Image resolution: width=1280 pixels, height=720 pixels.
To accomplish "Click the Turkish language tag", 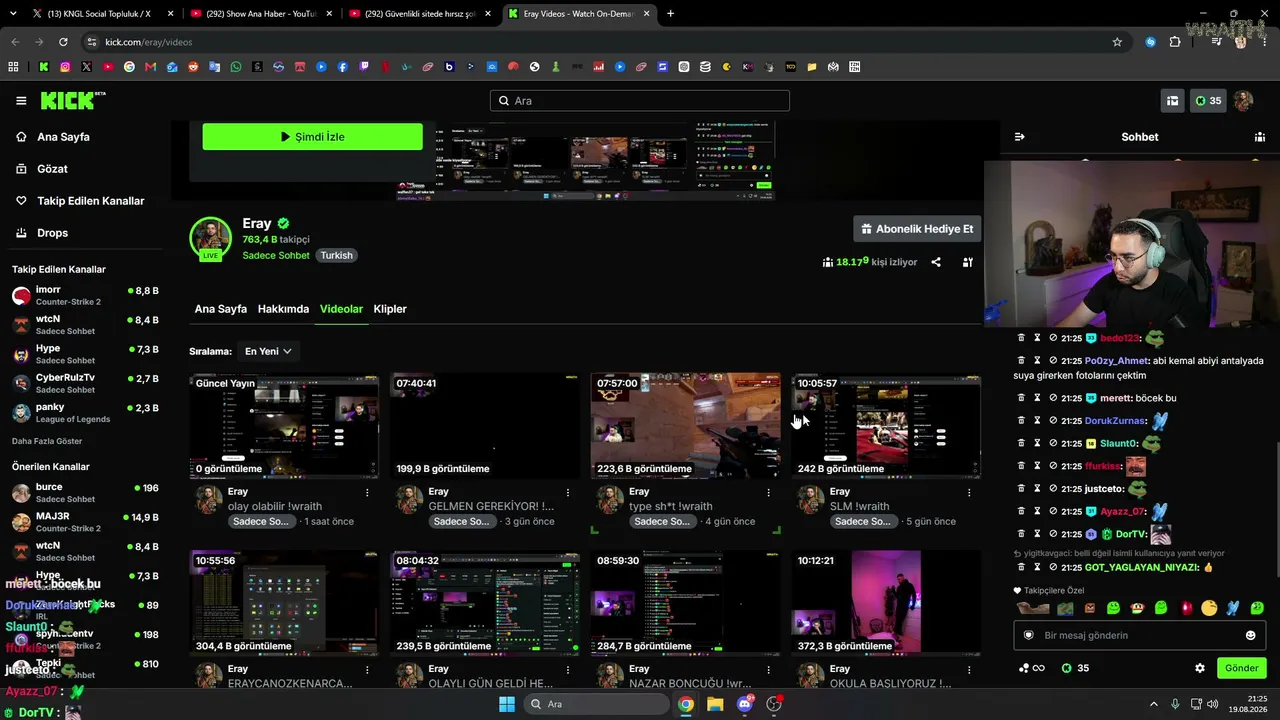I will [336, 255].
